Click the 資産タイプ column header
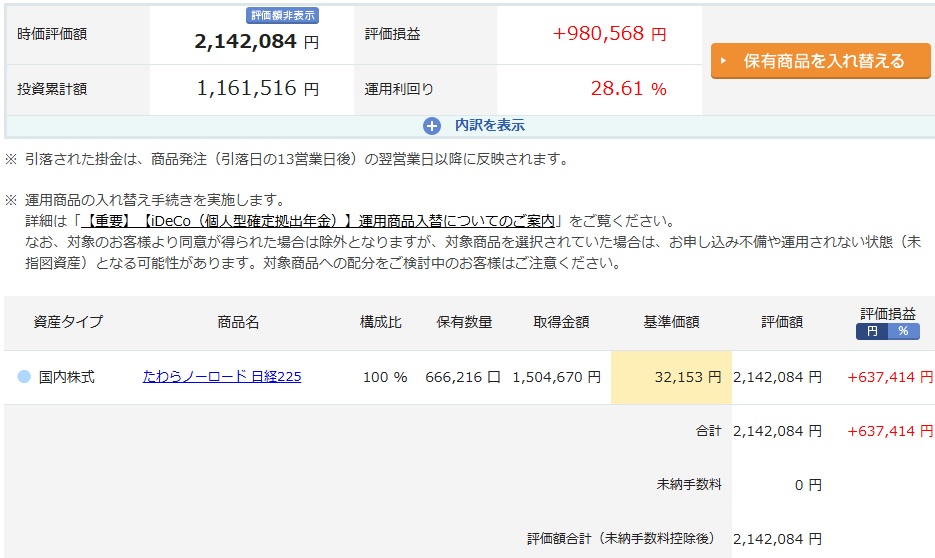This screenshot has height=558, width=935. tap(68, 322)
